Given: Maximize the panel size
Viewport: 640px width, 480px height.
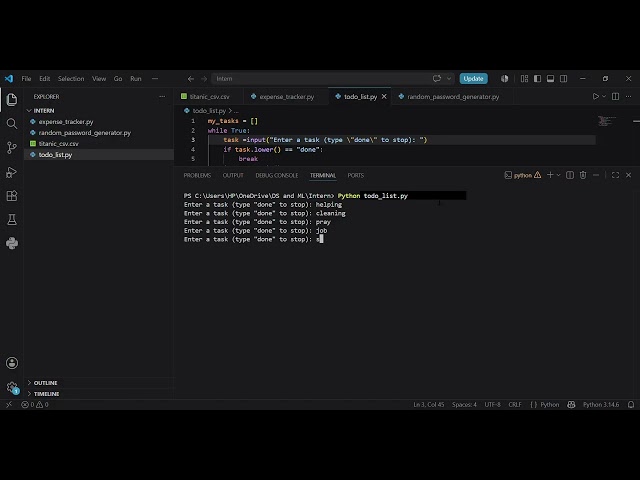Looking at the screenshot, I should pyautogui.click(x=616, y=175).
